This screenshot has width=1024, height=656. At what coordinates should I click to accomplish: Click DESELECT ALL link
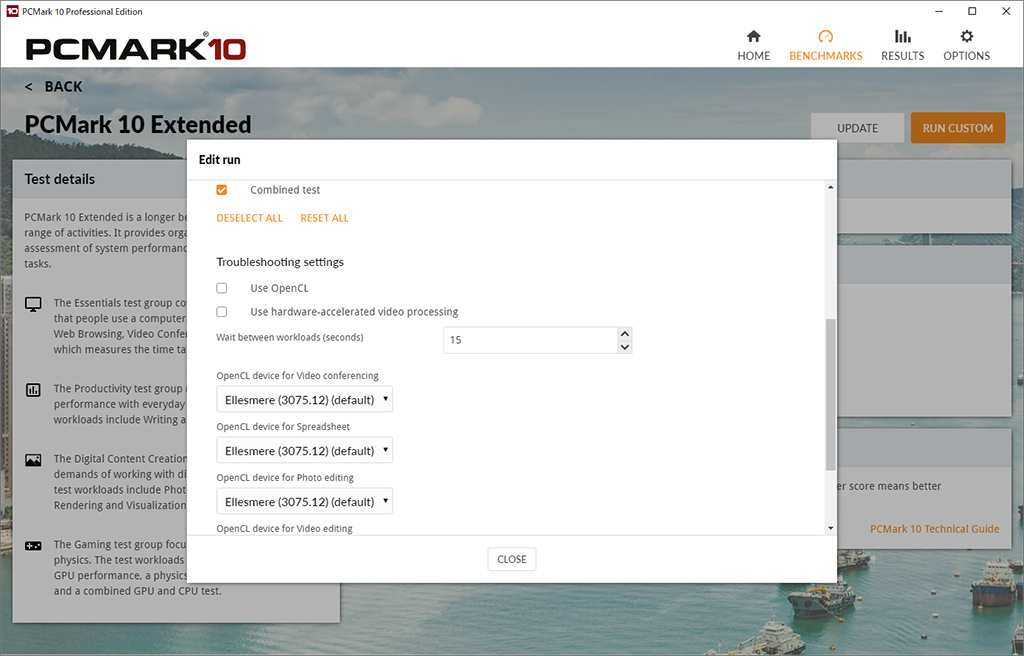coord(249,218)
